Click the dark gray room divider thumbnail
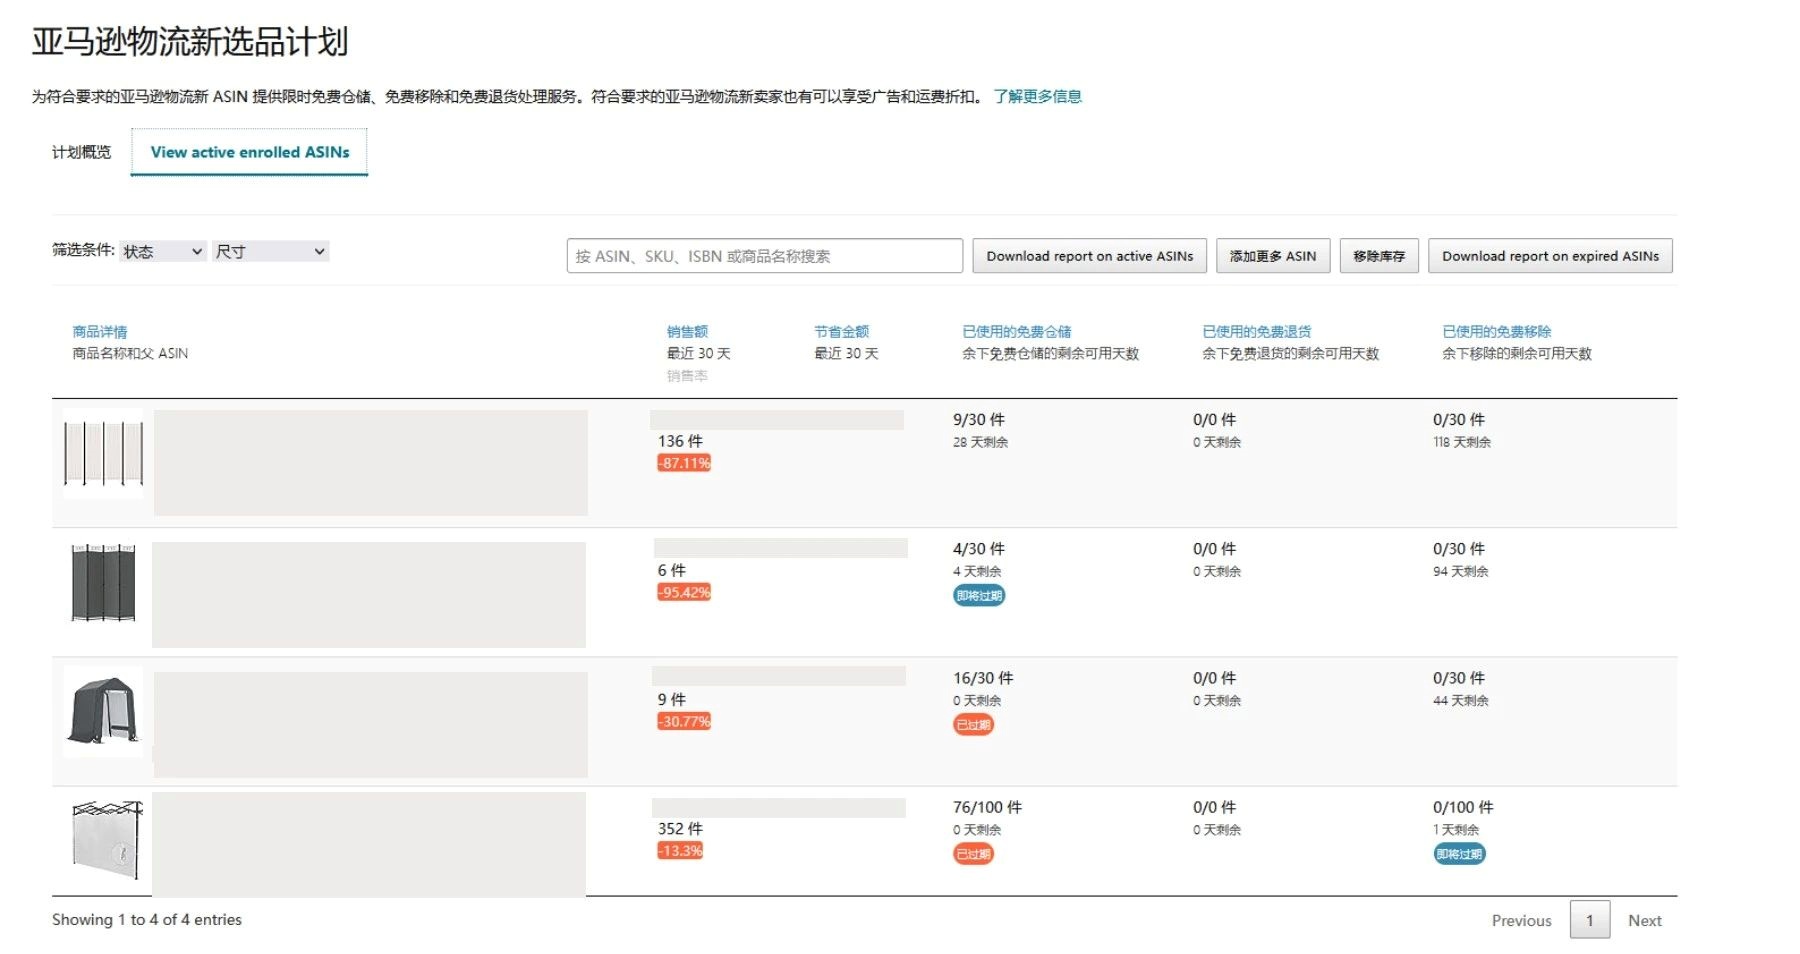 (x=103, y=583)
